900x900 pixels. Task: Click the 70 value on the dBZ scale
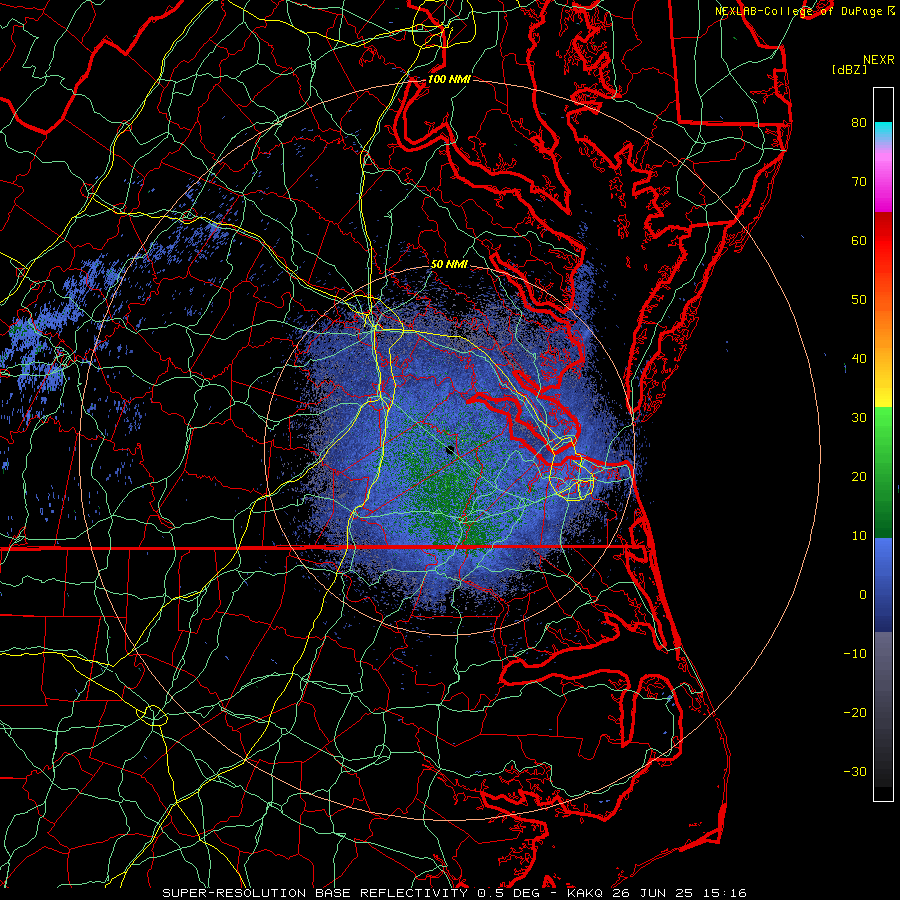pyautogui.click(x=859, y=181)
